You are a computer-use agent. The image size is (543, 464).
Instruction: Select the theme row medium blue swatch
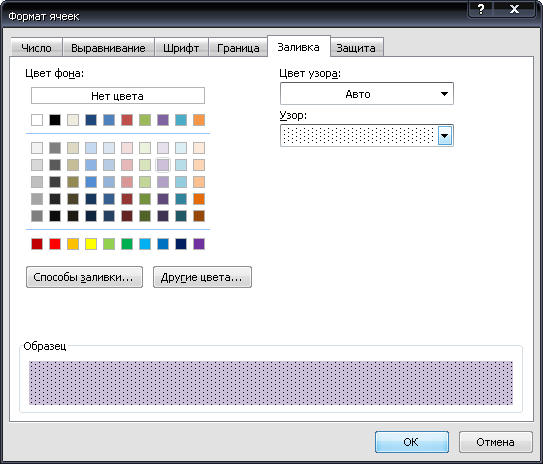109,120
